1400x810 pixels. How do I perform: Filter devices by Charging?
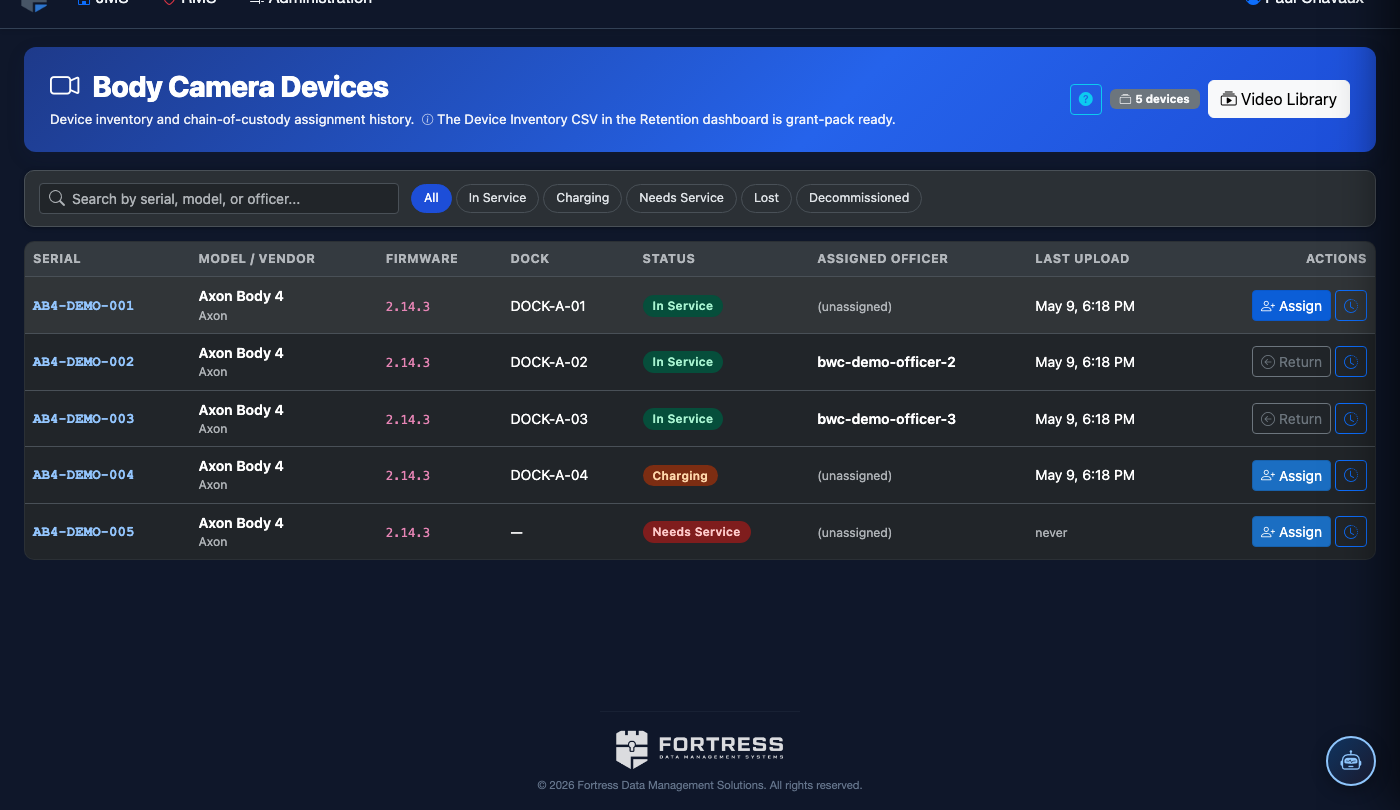pyautogui.click(x=583, y=198)
